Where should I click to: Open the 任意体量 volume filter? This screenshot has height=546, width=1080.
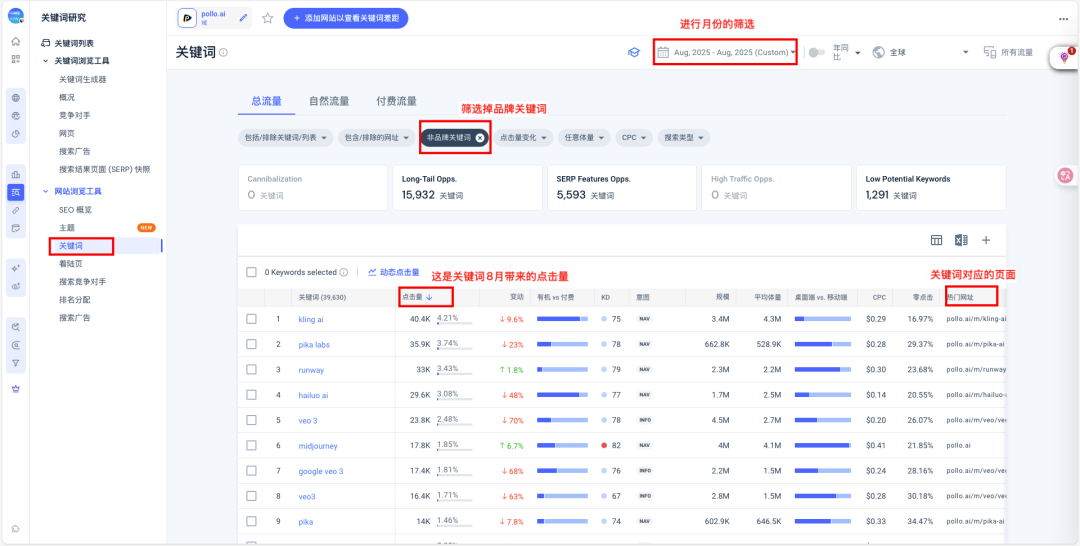(584, 138)
